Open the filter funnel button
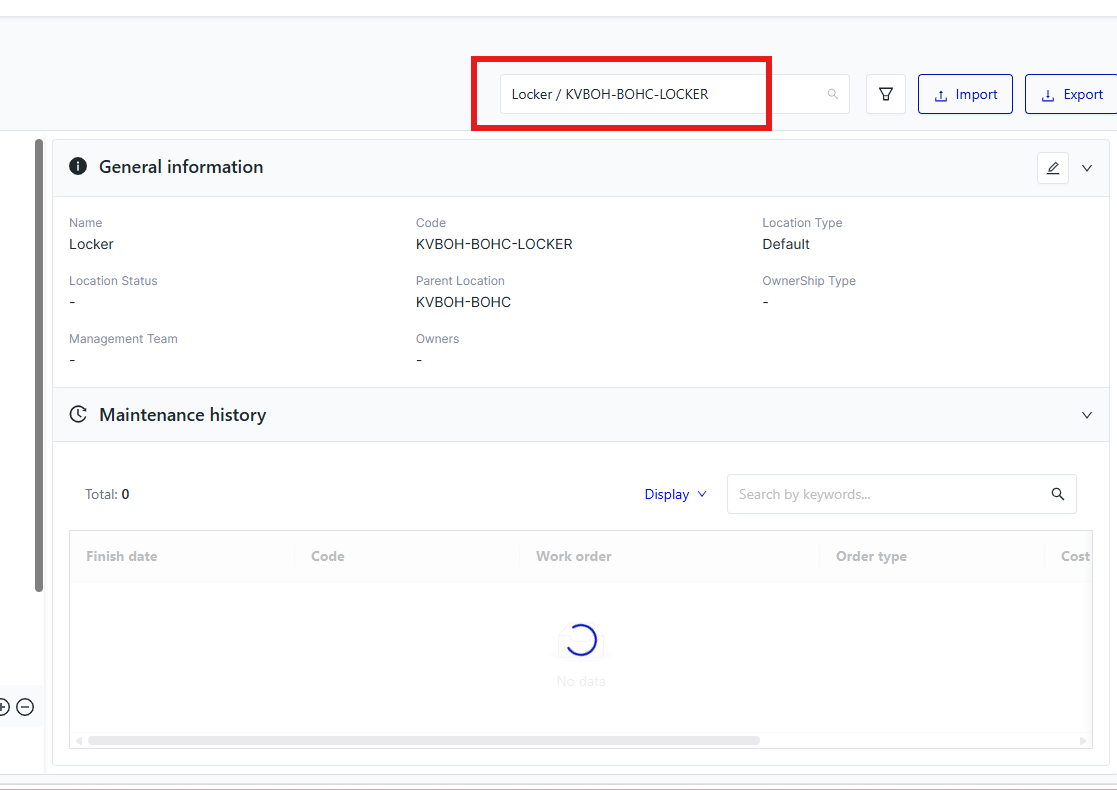1117x790 pixels. tap(885, 94)
